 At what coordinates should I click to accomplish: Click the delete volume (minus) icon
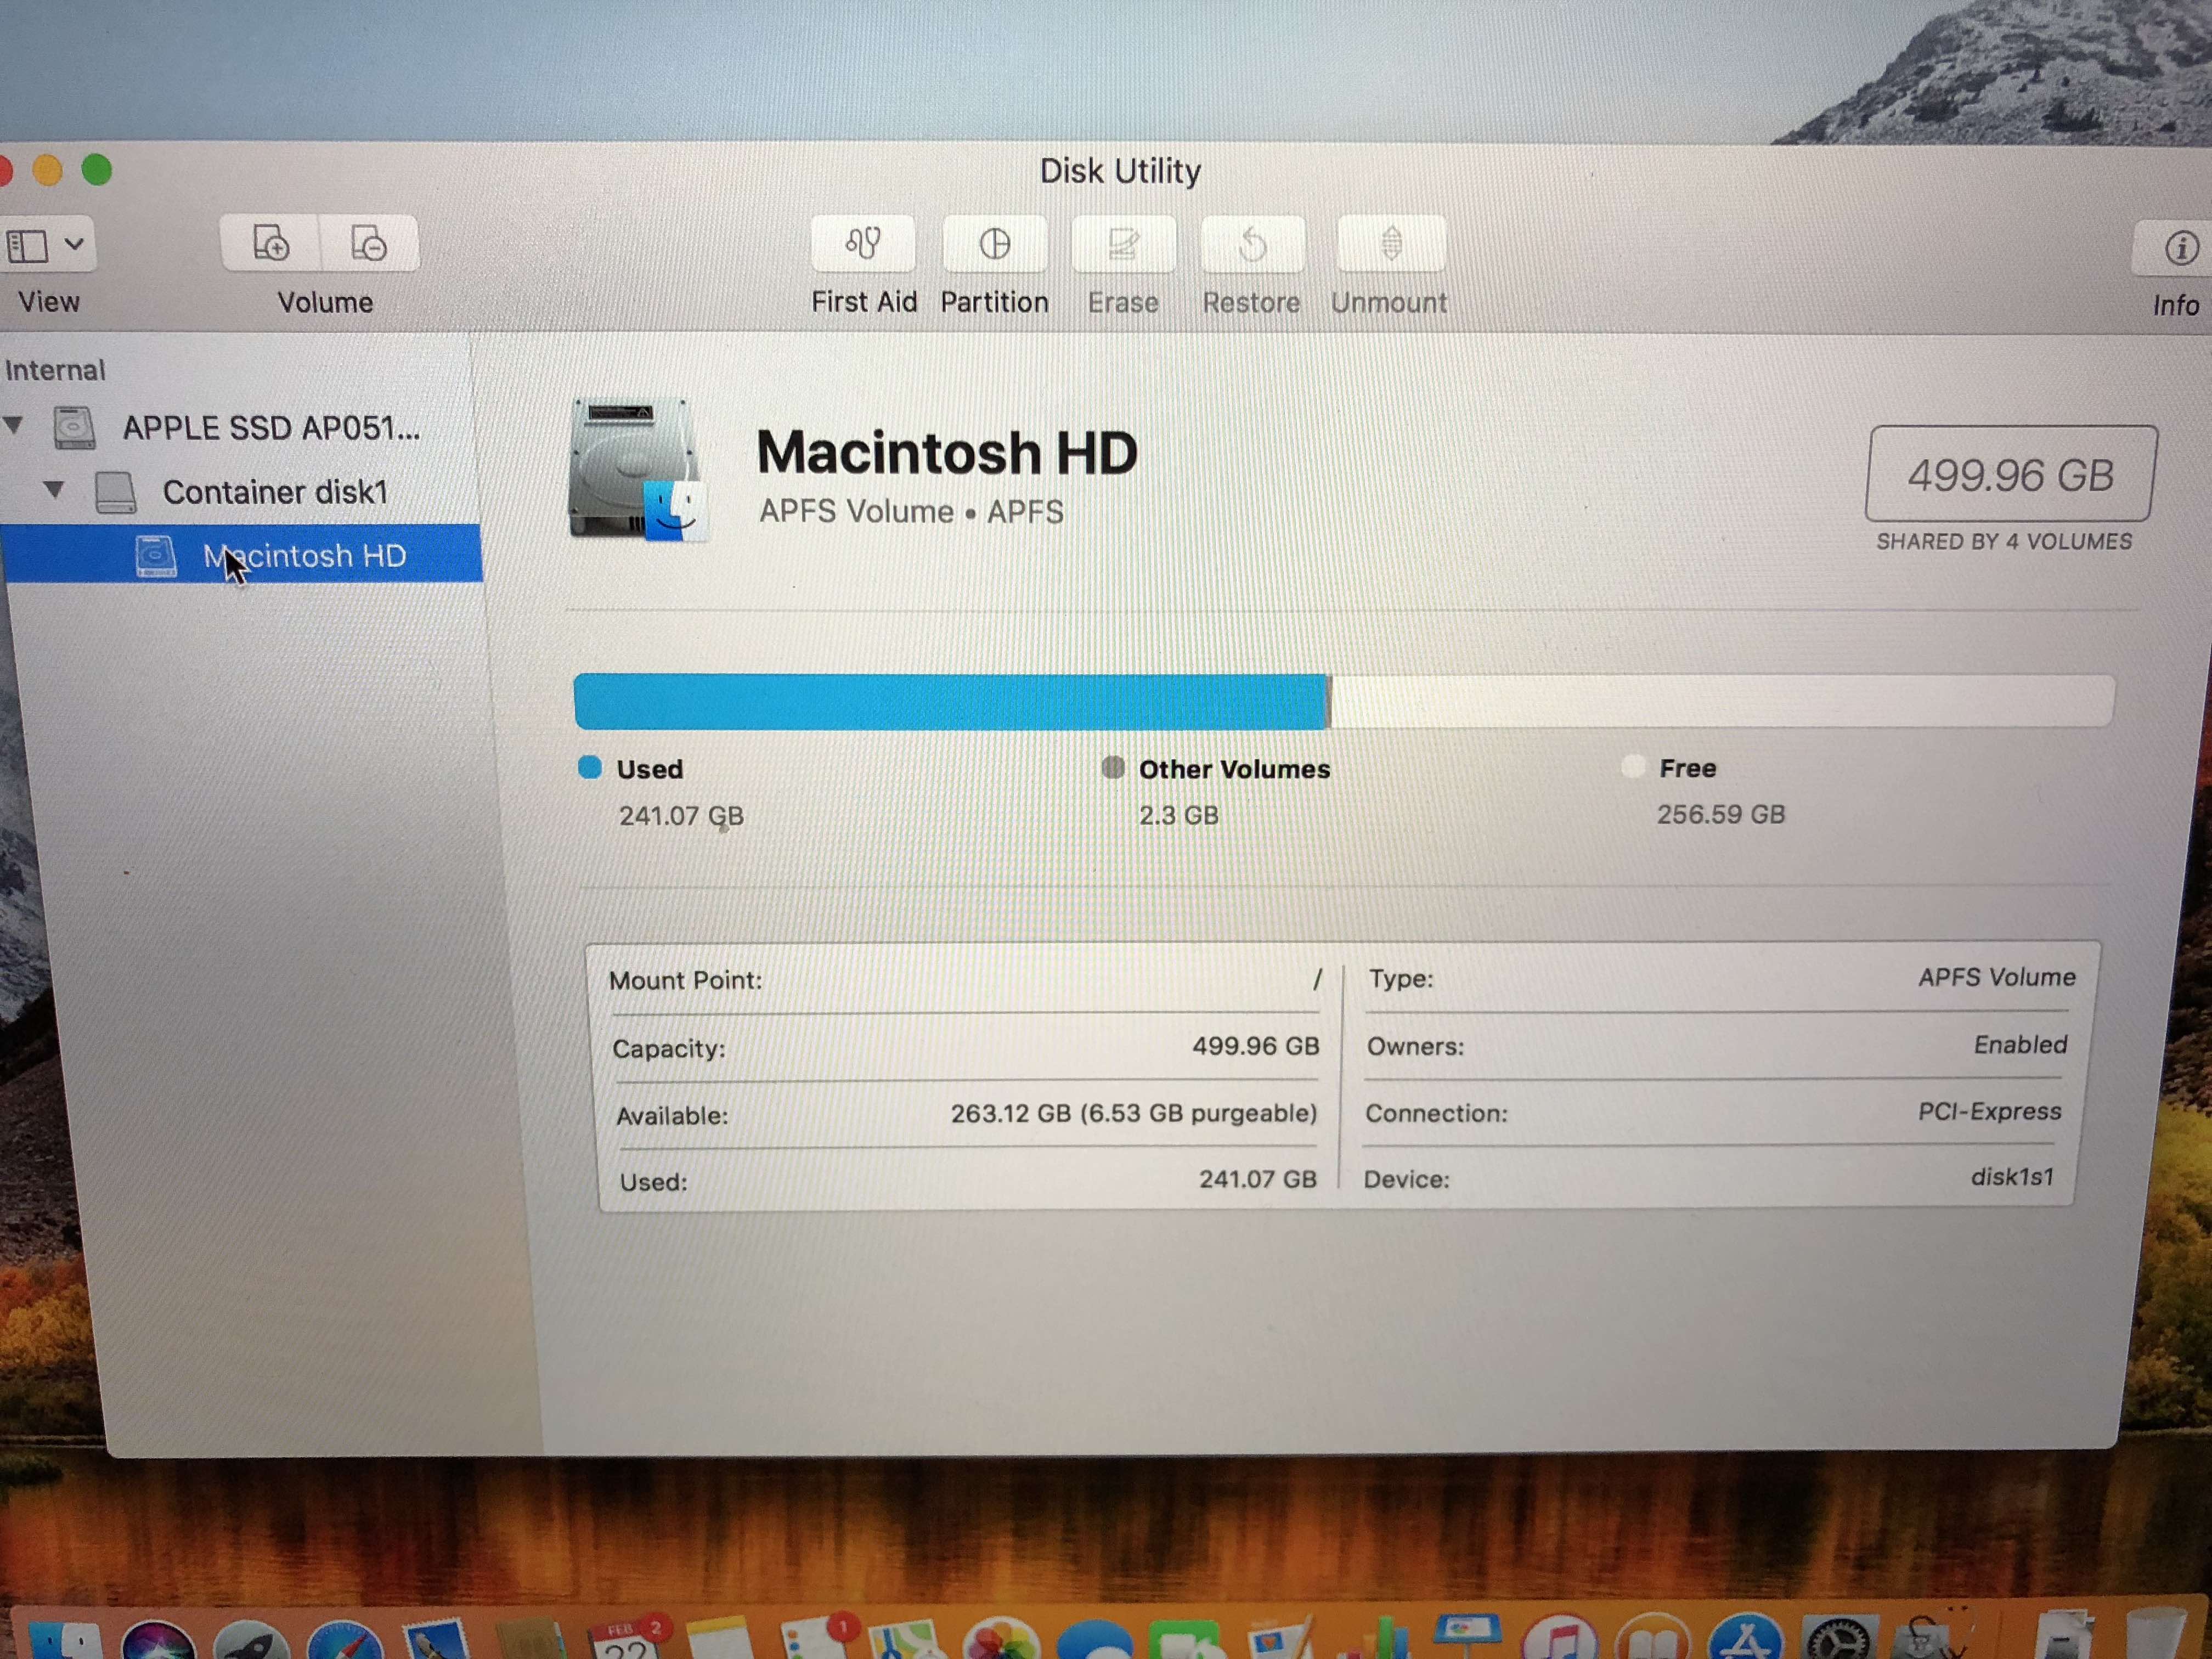click(368, 243)
